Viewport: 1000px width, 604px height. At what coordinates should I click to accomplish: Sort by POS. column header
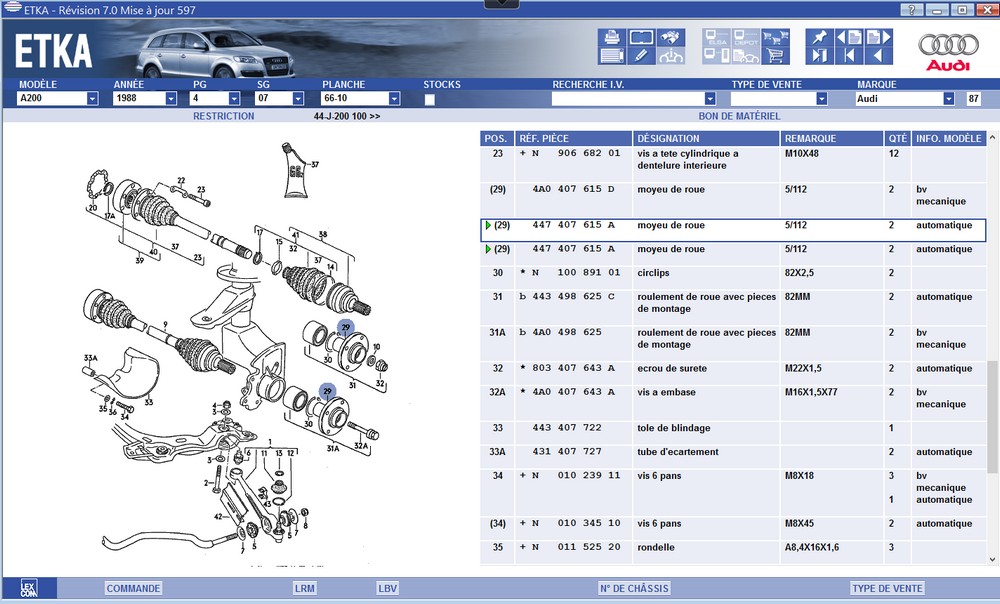496,138
